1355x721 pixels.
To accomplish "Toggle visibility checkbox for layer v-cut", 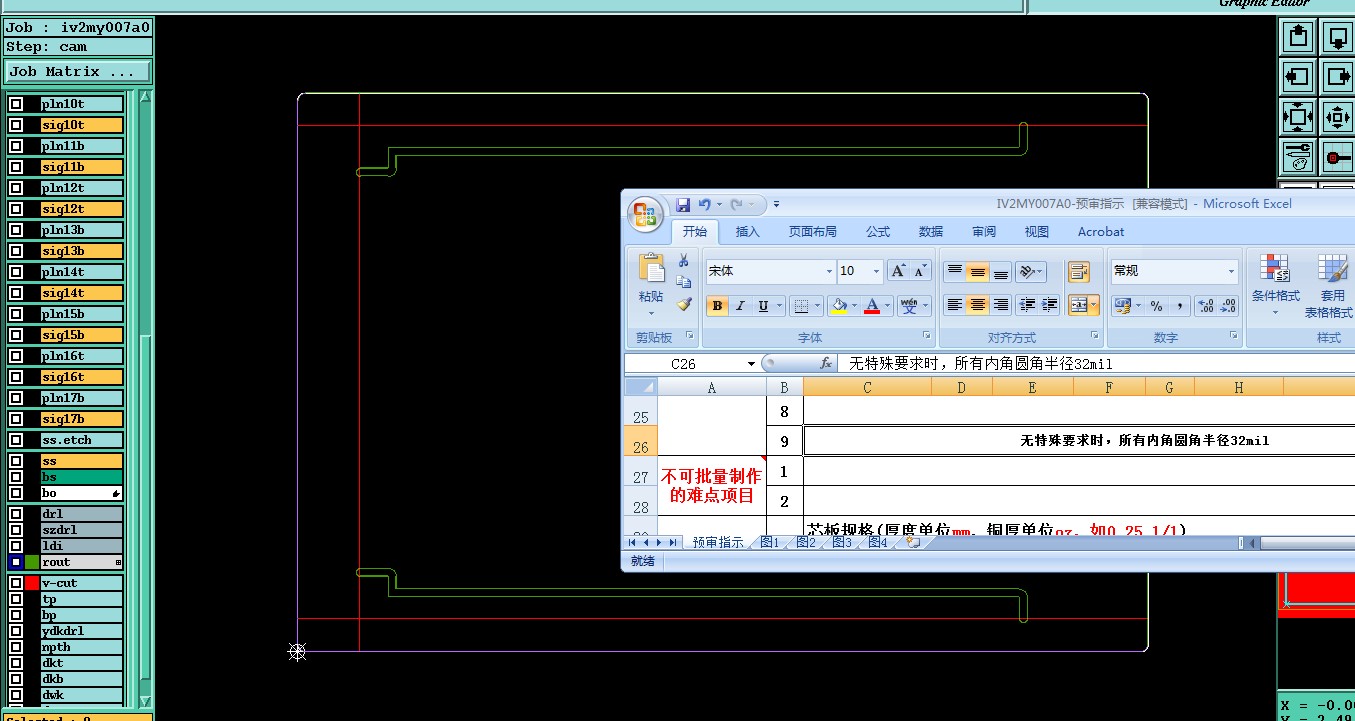I will (x=16, y=583).
